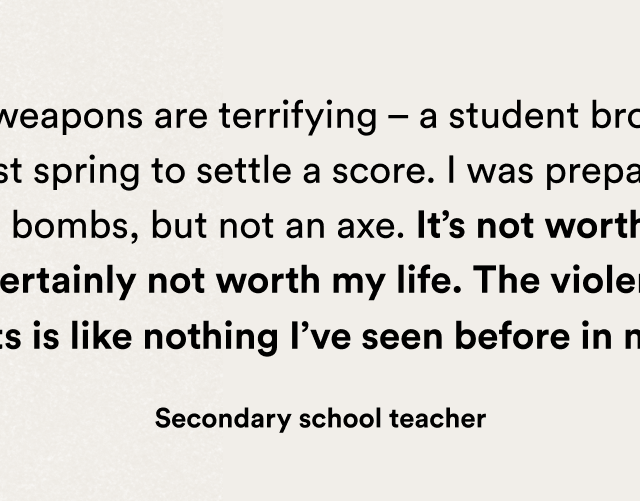
Task: Click the word 'student' in first line
Action: pyautogui.click(x=513, y=115)
